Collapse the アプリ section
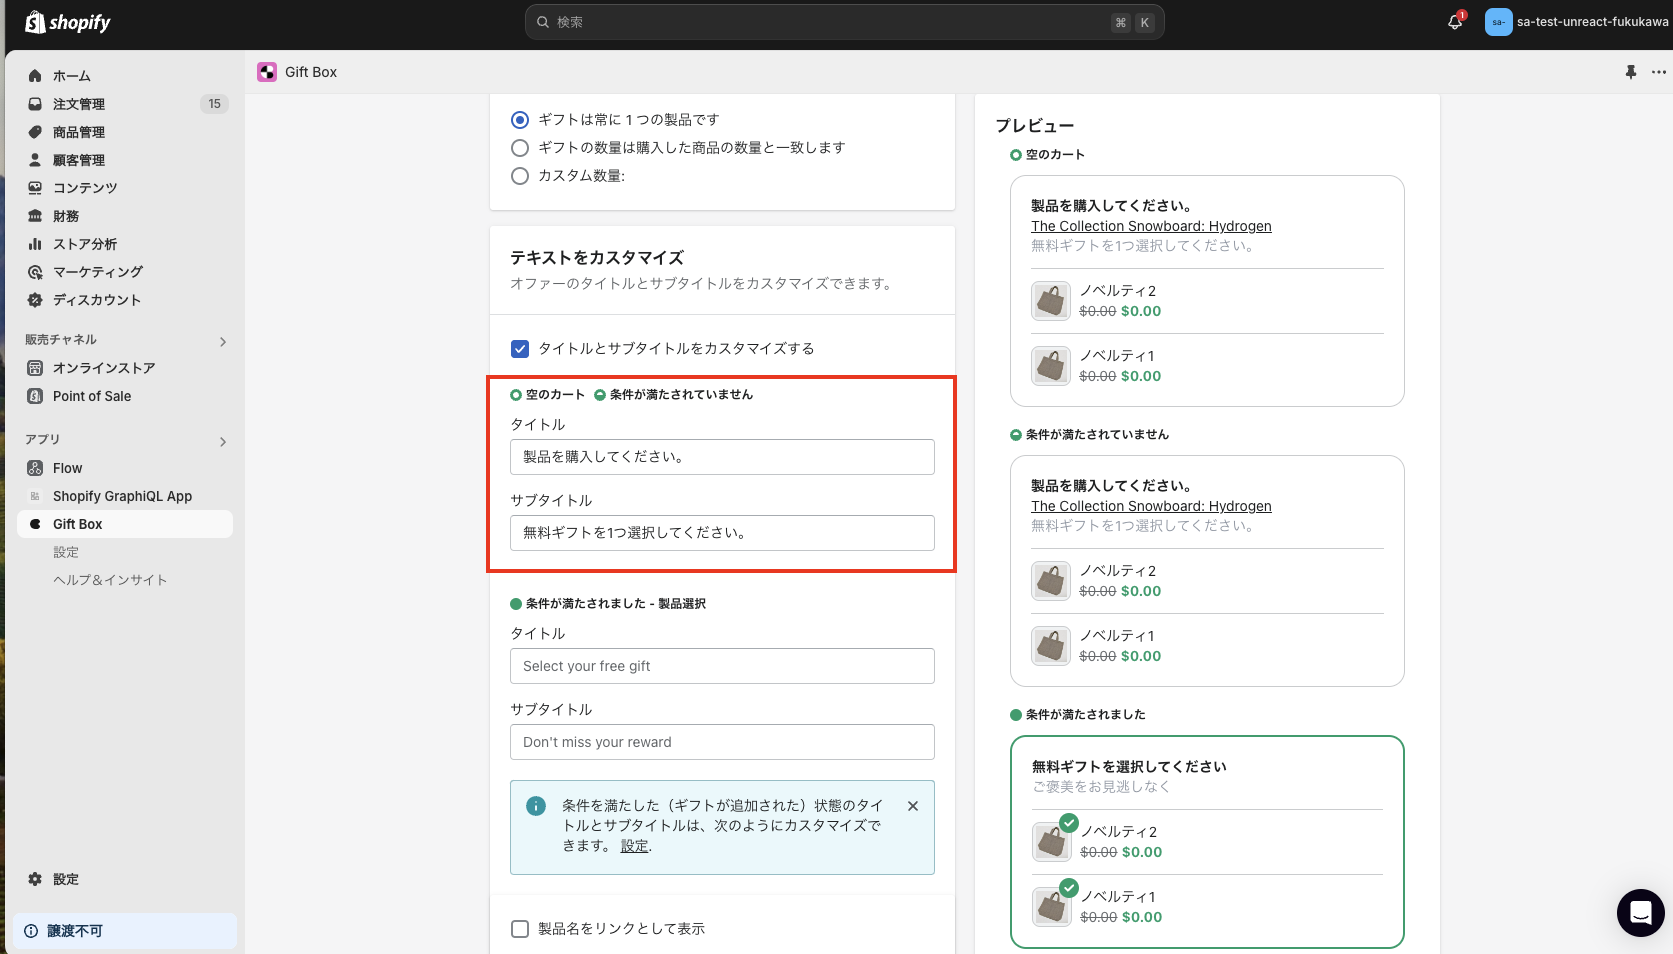The width and height of the screenshot is (1673, 954). tap(223, 441)
